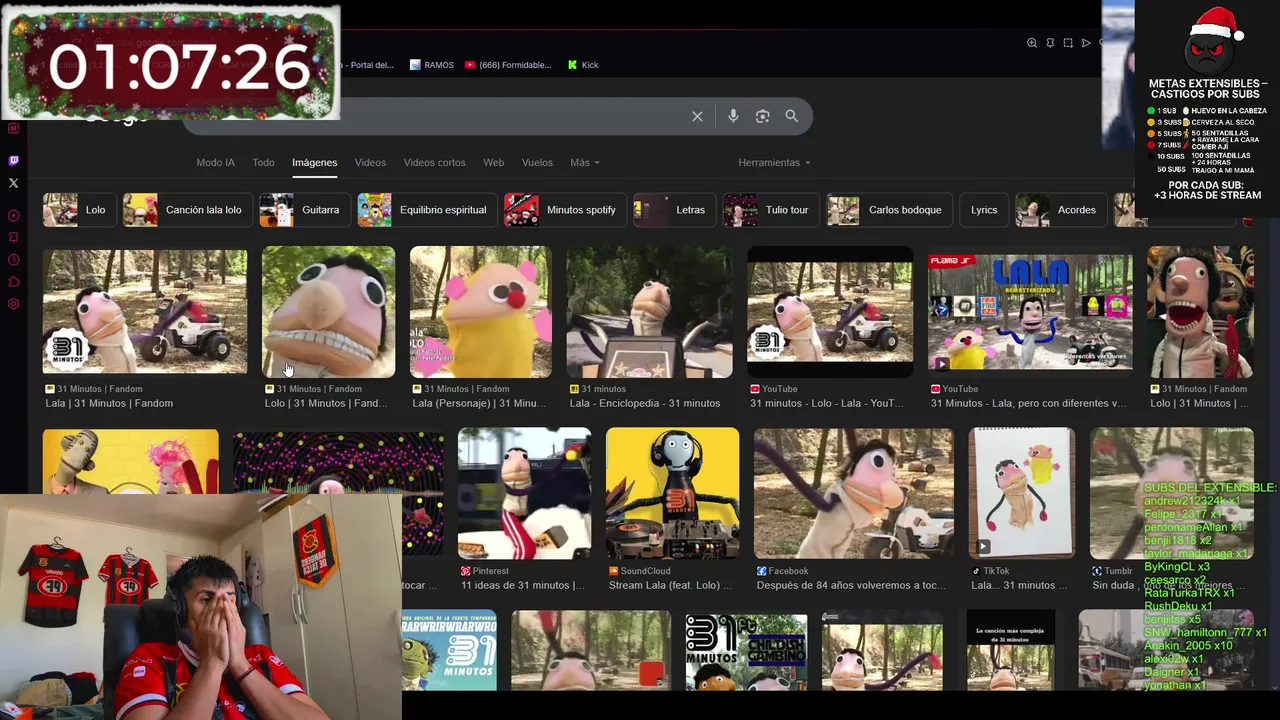1280x720 pixels.
Task: Filter by Equilibrio espiritual chip
Action: coord(427,210)
